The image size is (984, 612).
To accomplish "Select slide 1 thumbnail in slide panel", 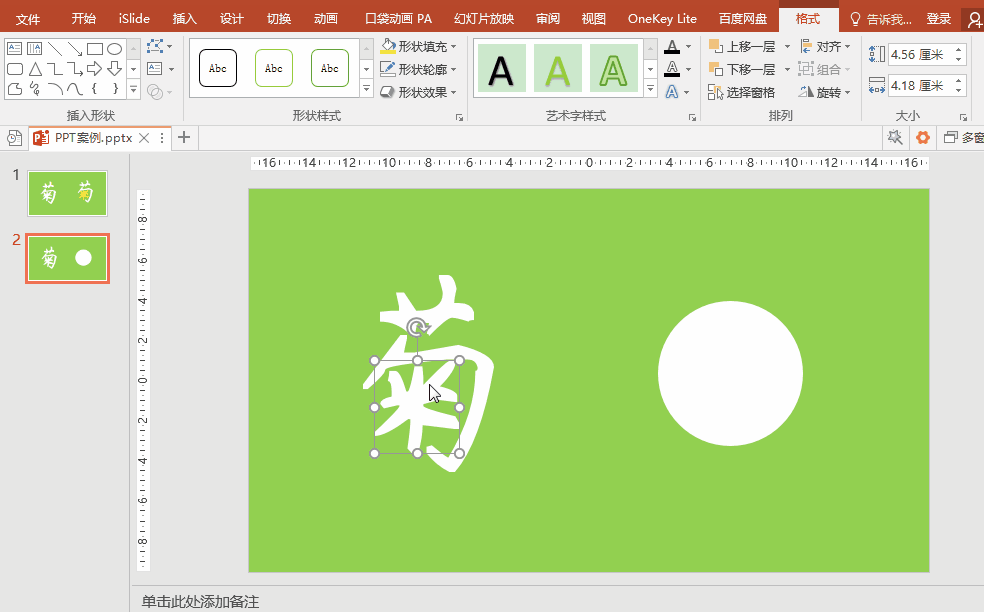I will click(67, 193).
